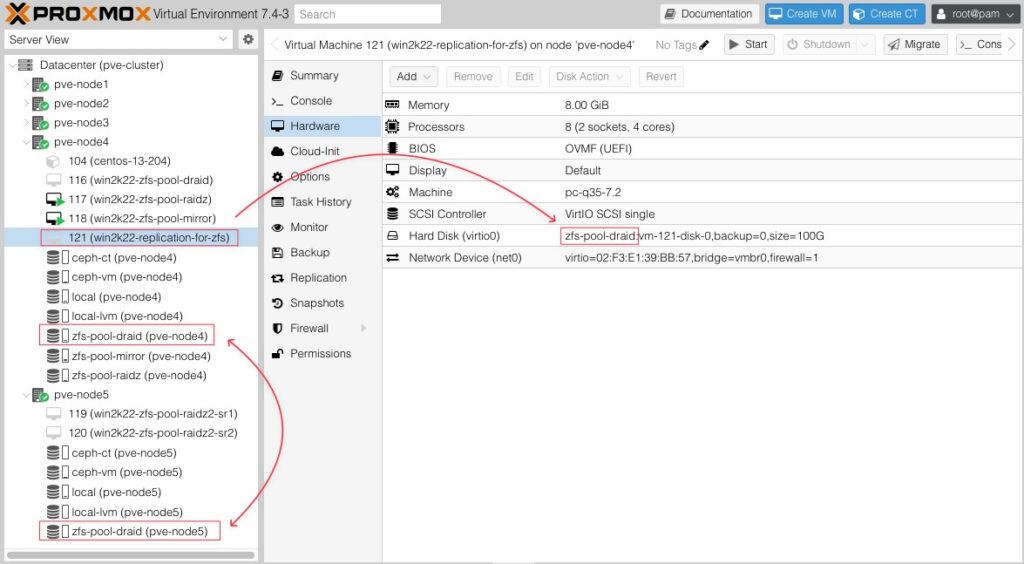Collapse the pve-node4 tree node
The width and height of the screenshot is (1024, 564).
(x=26, y=142)
